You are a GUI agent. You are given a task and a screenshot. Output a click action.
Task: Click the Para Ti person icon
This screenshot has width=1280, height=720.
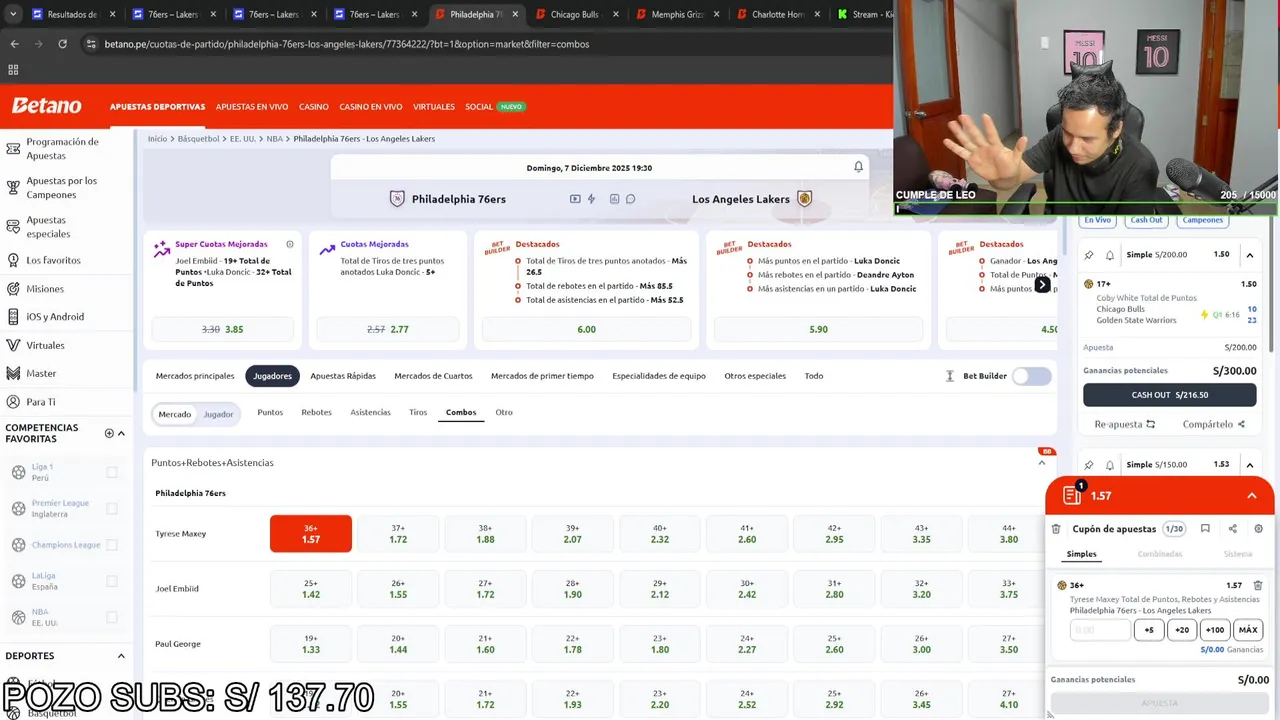(x=13, y=402)
